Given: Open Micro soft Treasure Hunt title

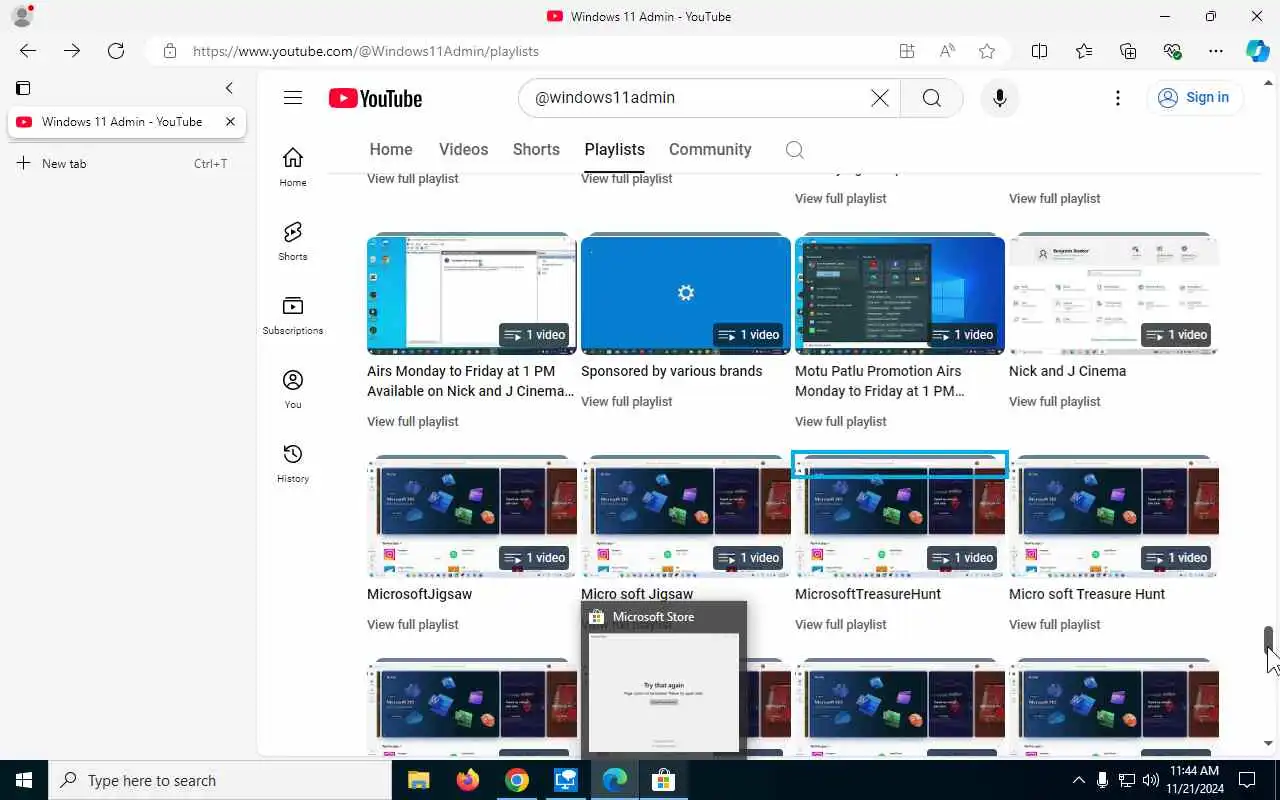Looking at the screenshot, I should pyautogui.click(x=1087, y=594).
